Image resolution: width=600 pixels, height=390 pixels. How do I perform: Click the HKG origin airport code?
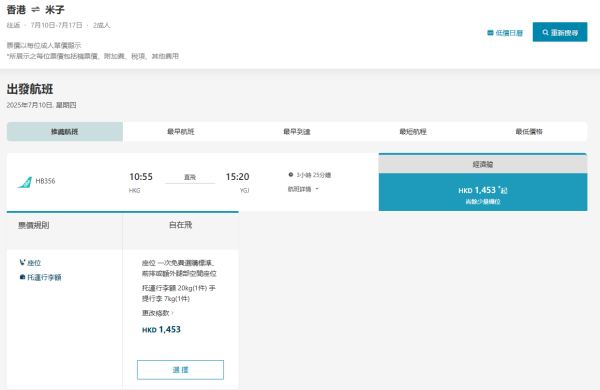tap(134, 190)
